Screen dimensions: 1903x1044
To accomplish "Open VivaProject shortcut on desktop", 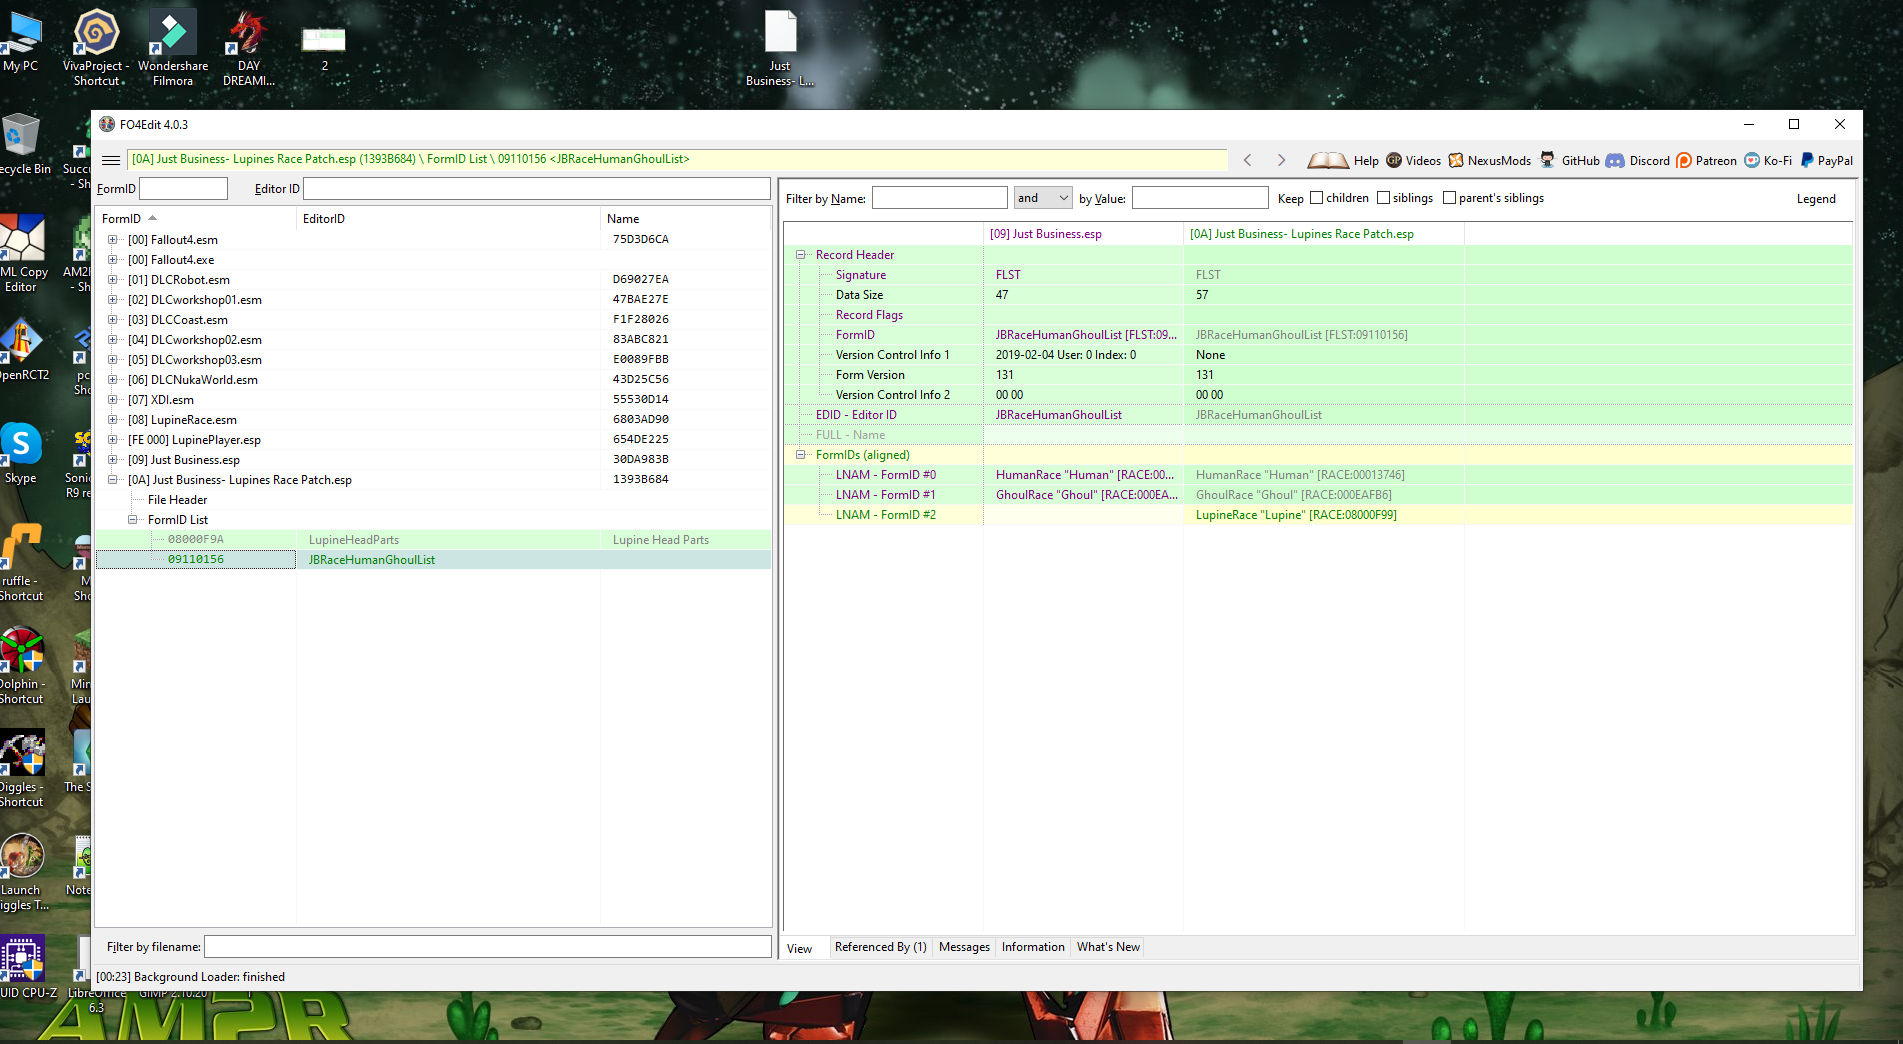I will click(97, 47).
